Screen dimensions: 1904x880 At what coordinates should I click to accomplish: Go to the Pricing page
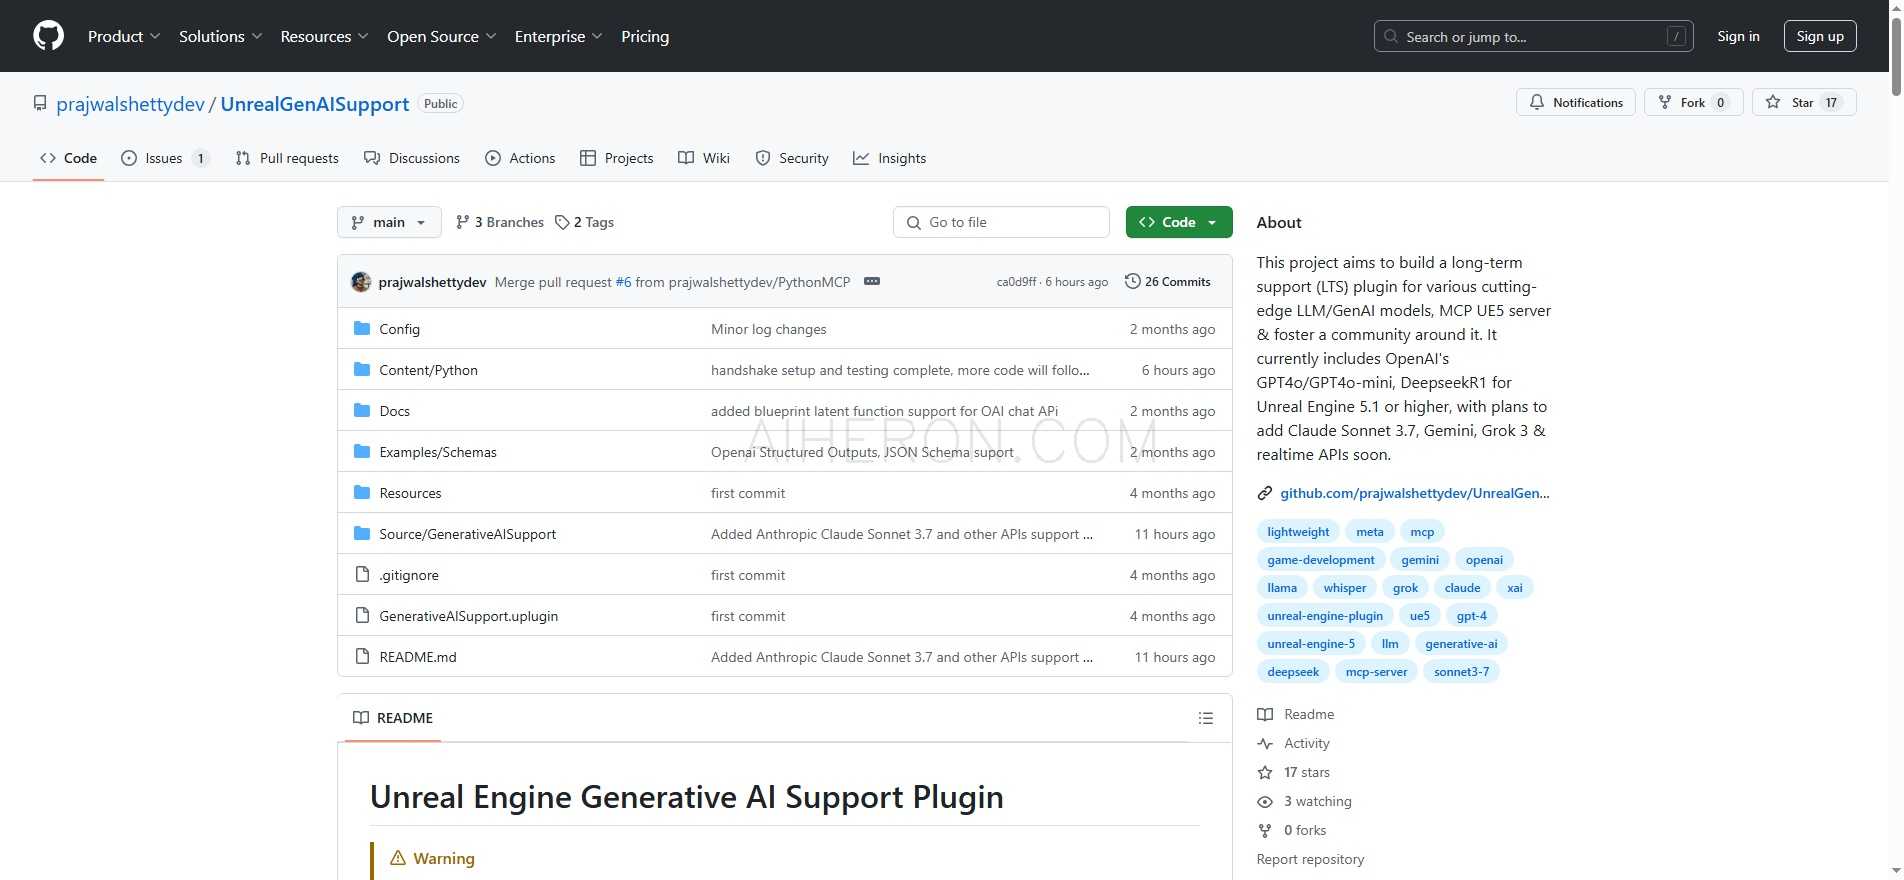coord(645,36)
